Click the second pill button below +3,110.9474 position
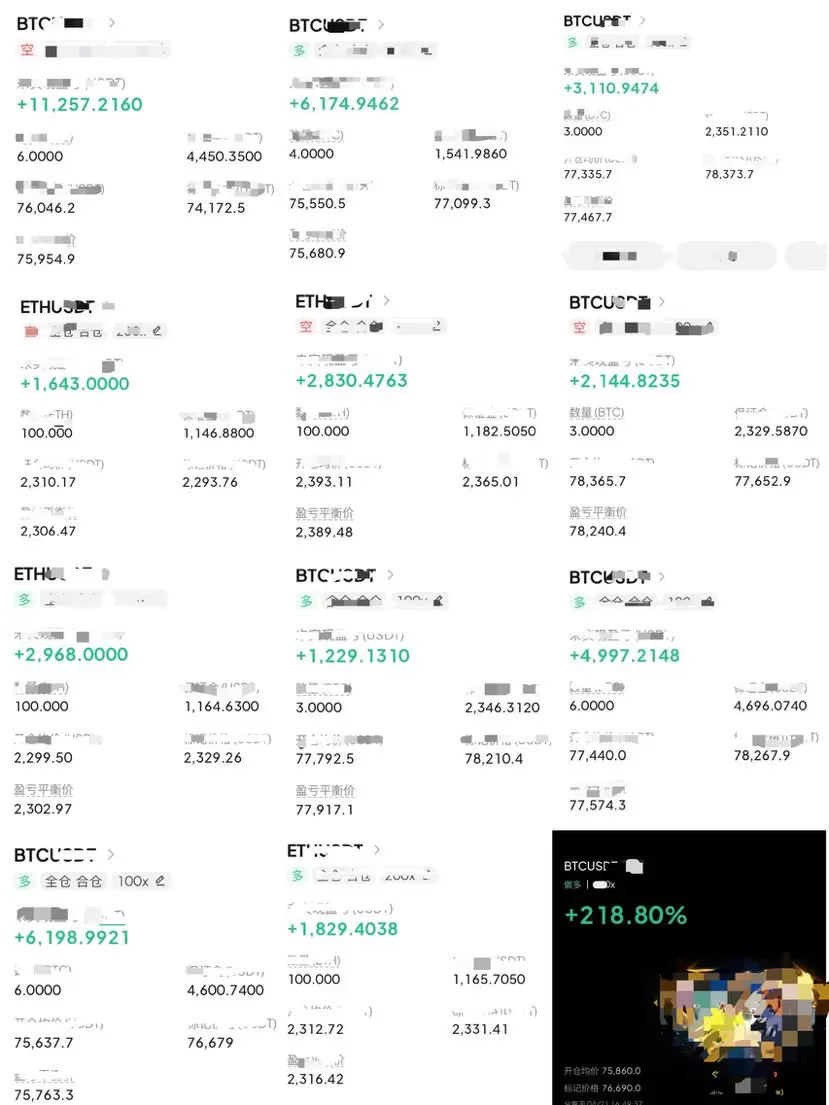The image size is (829, 1105). [727, 256]
